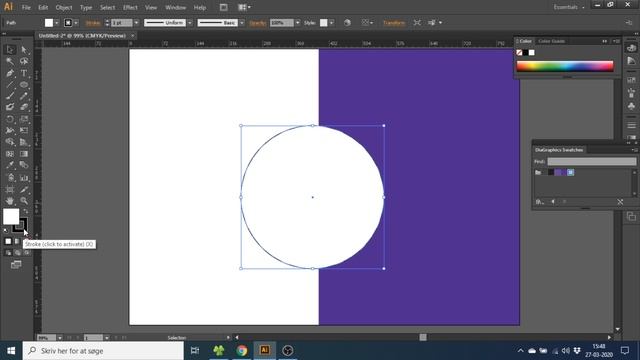Apply solid Color mode below fill box

[x=8, y=242]
